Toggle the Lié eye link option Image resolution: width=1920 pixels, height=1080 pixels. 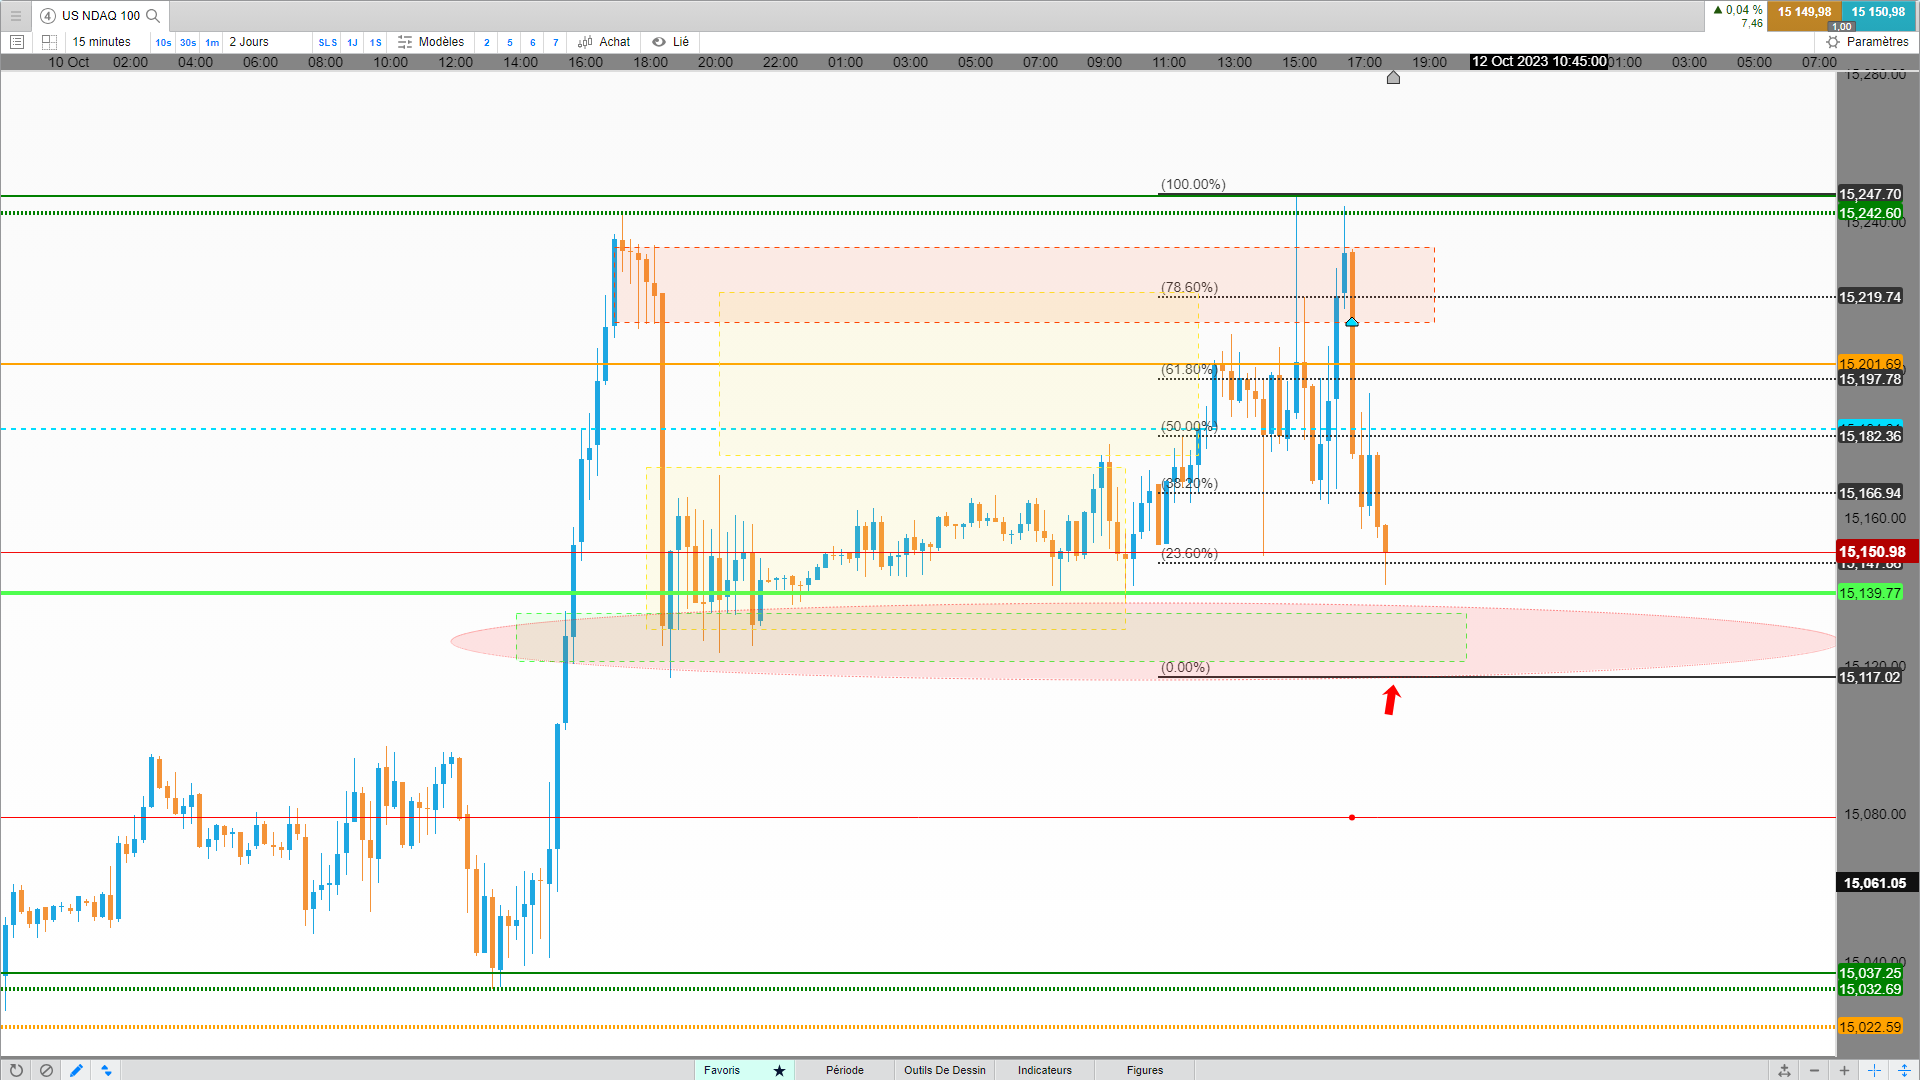click(671, 42)
